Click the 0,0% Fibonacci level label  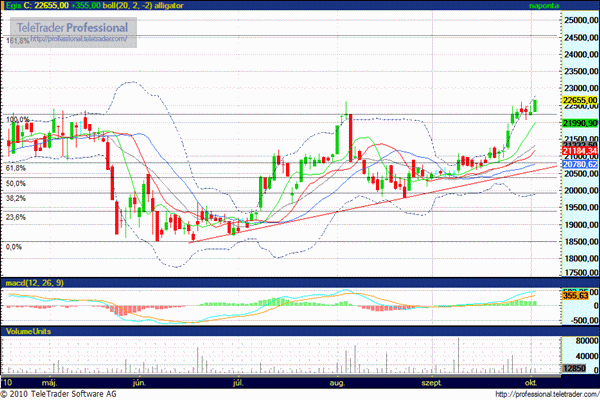tap(13, 246)
